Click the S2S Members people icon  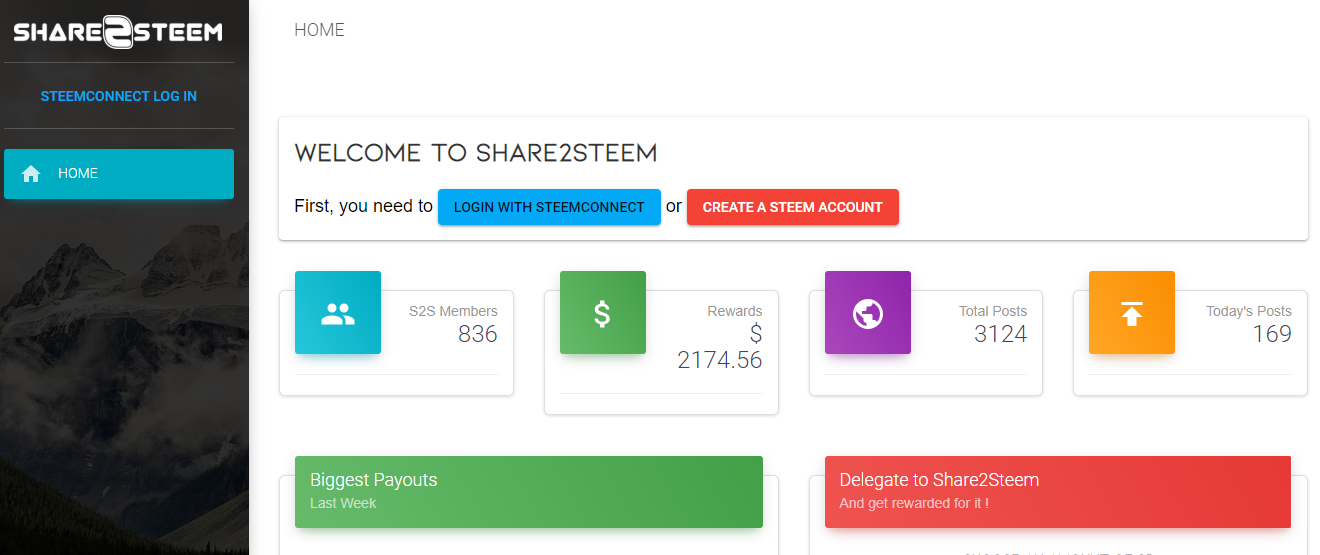click(338, 313)
